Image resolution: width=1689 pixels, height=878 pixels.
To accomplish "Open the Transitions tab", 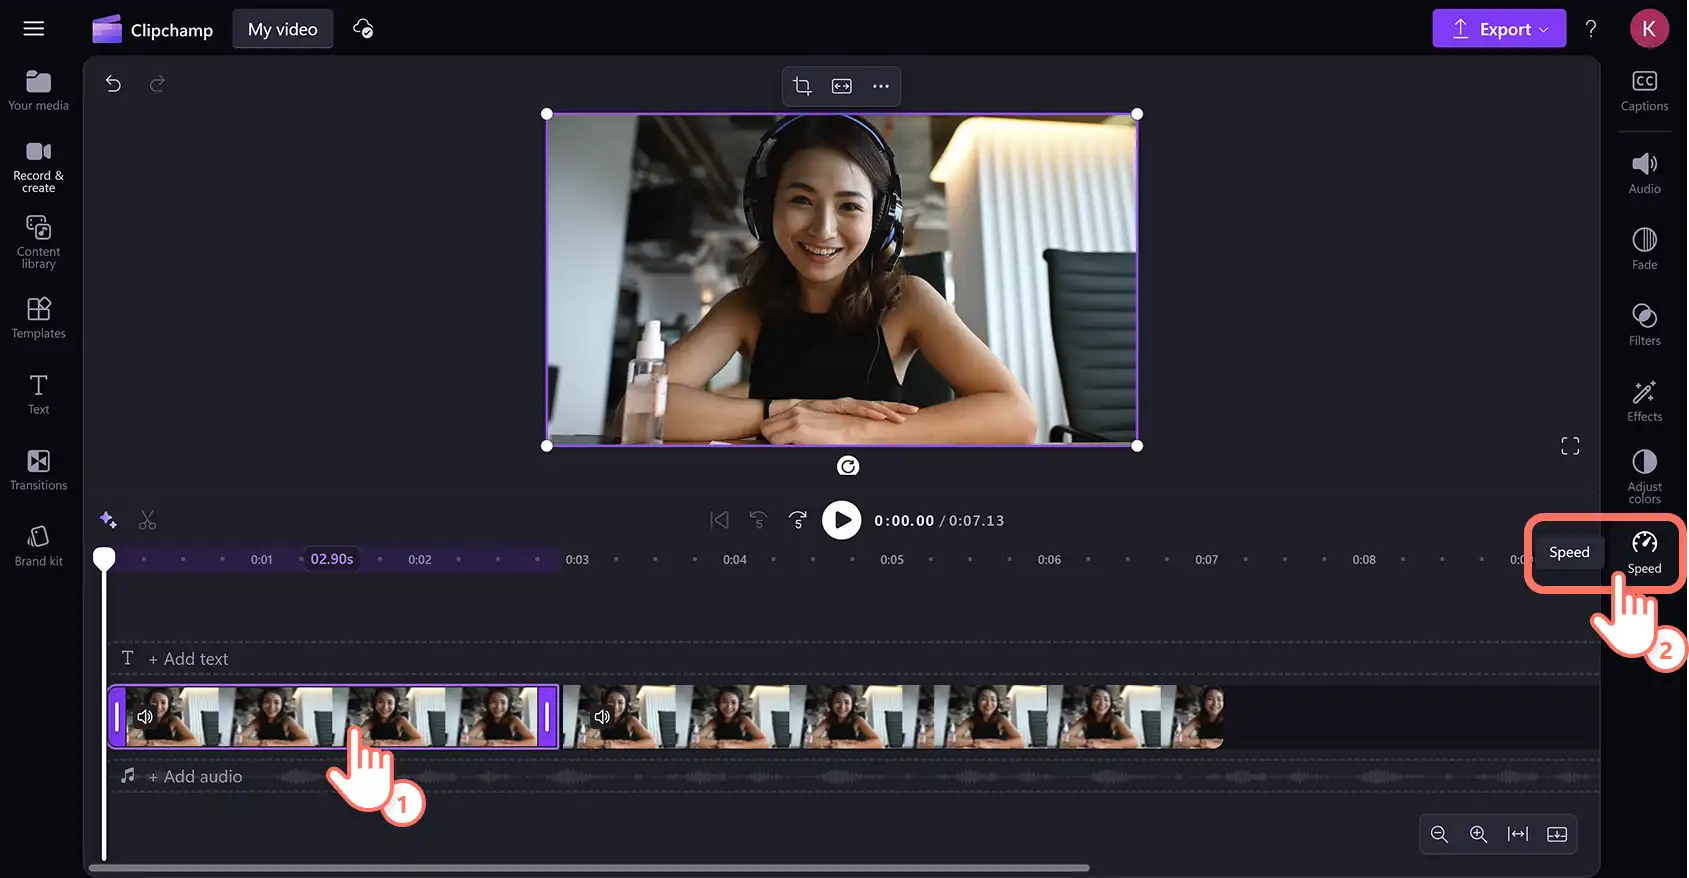I will (x=39, y=470).
